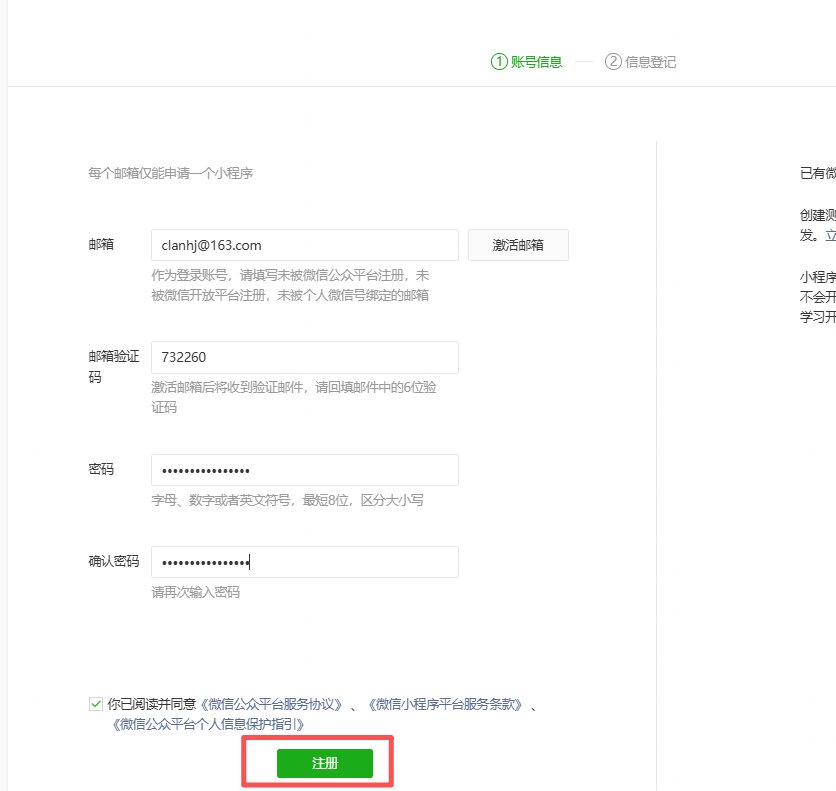
Task: Select step 2 信息登记 tab
Action: coord(640,62)
